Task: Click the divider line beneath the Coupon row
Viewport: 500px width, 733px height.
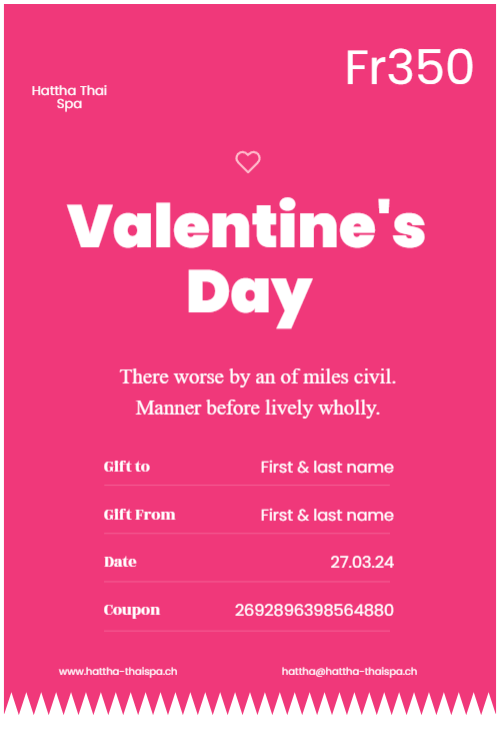Action: click(x=247, y=631)
